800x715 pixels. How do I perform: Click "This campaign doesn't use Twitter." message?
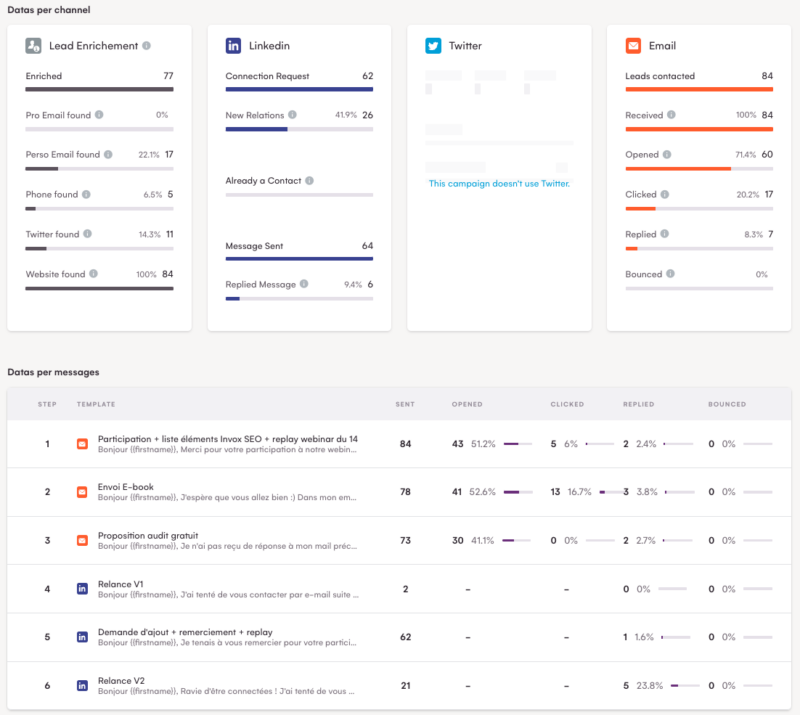click(x=499, y=184)
